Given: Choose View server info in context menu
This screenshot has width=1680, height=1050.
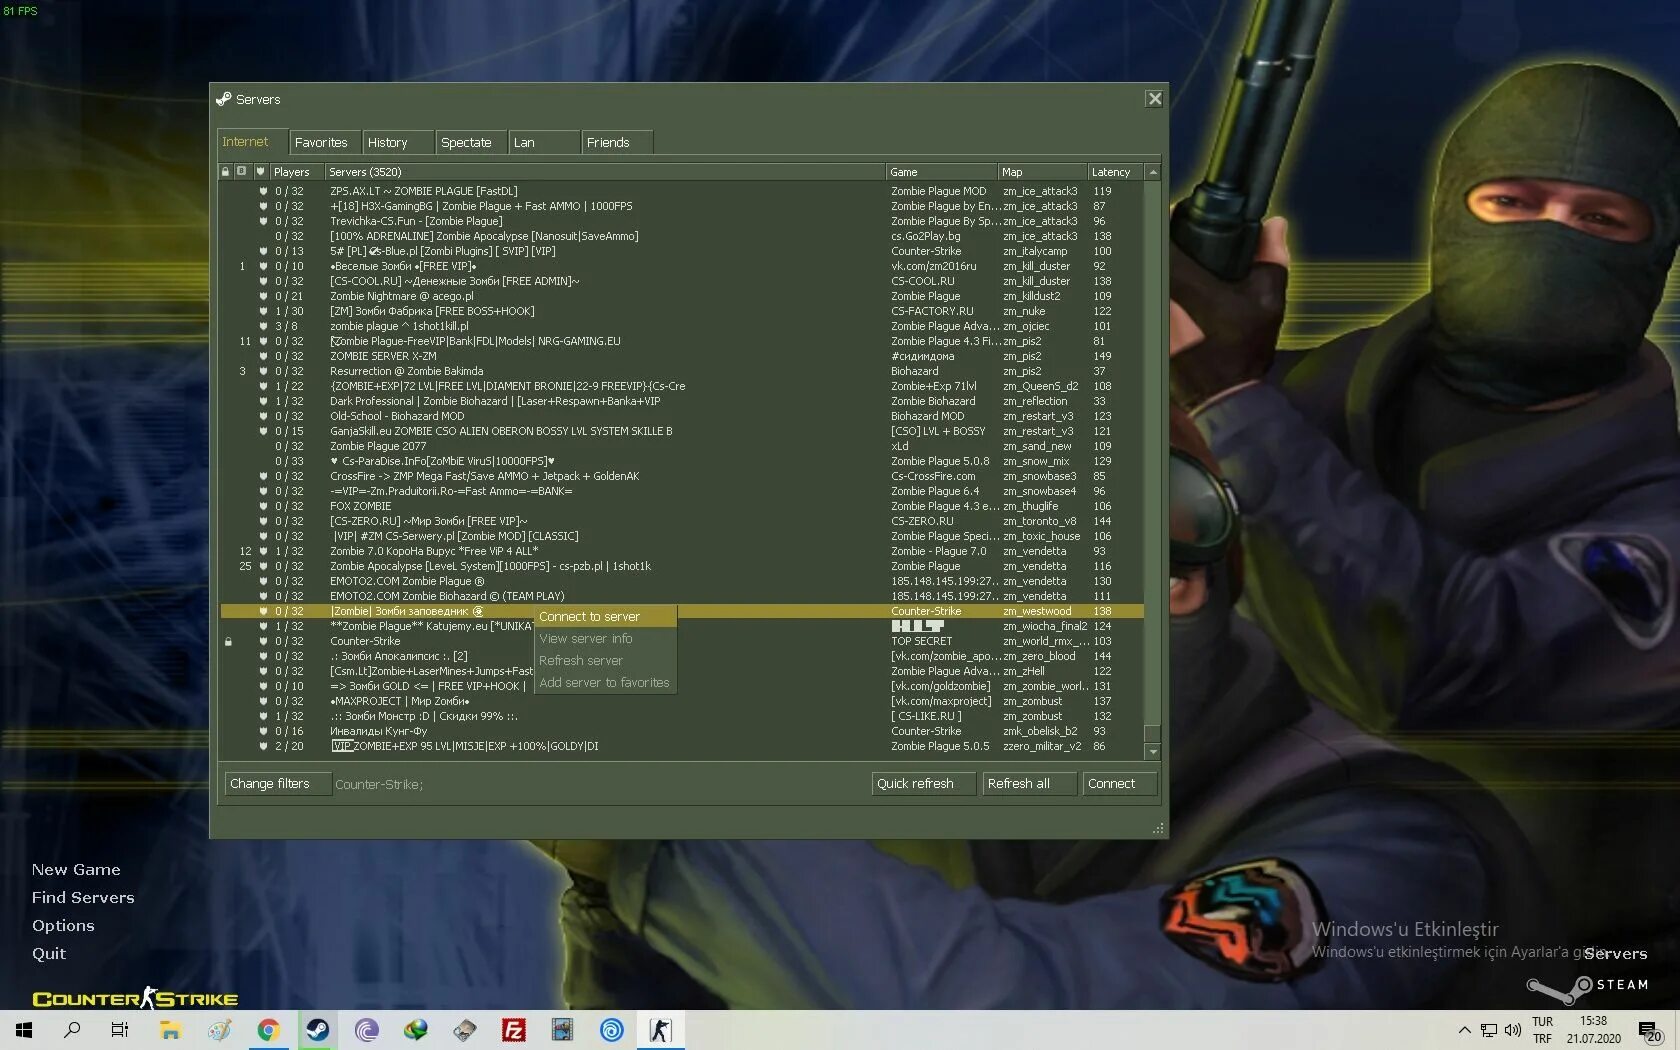Looking at the screenshot, I should (x=605, y=638).
